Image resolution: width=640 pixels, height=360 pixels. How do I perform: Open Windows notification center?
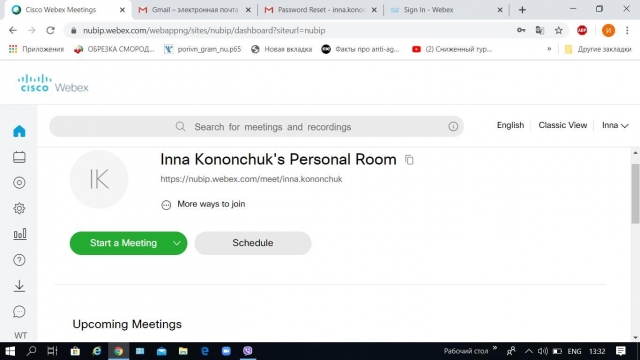tap(621, 351)
